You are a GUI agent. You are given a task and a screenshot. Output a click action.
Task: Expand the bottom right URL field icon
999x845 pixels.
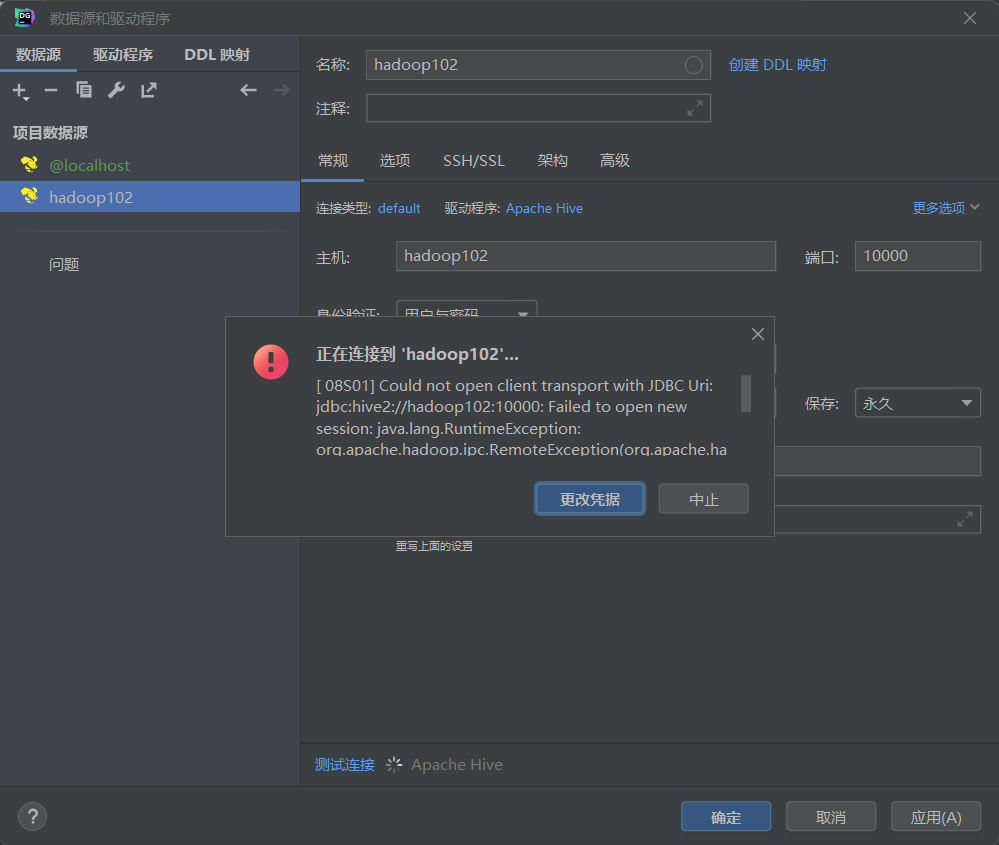click(965, 519)
